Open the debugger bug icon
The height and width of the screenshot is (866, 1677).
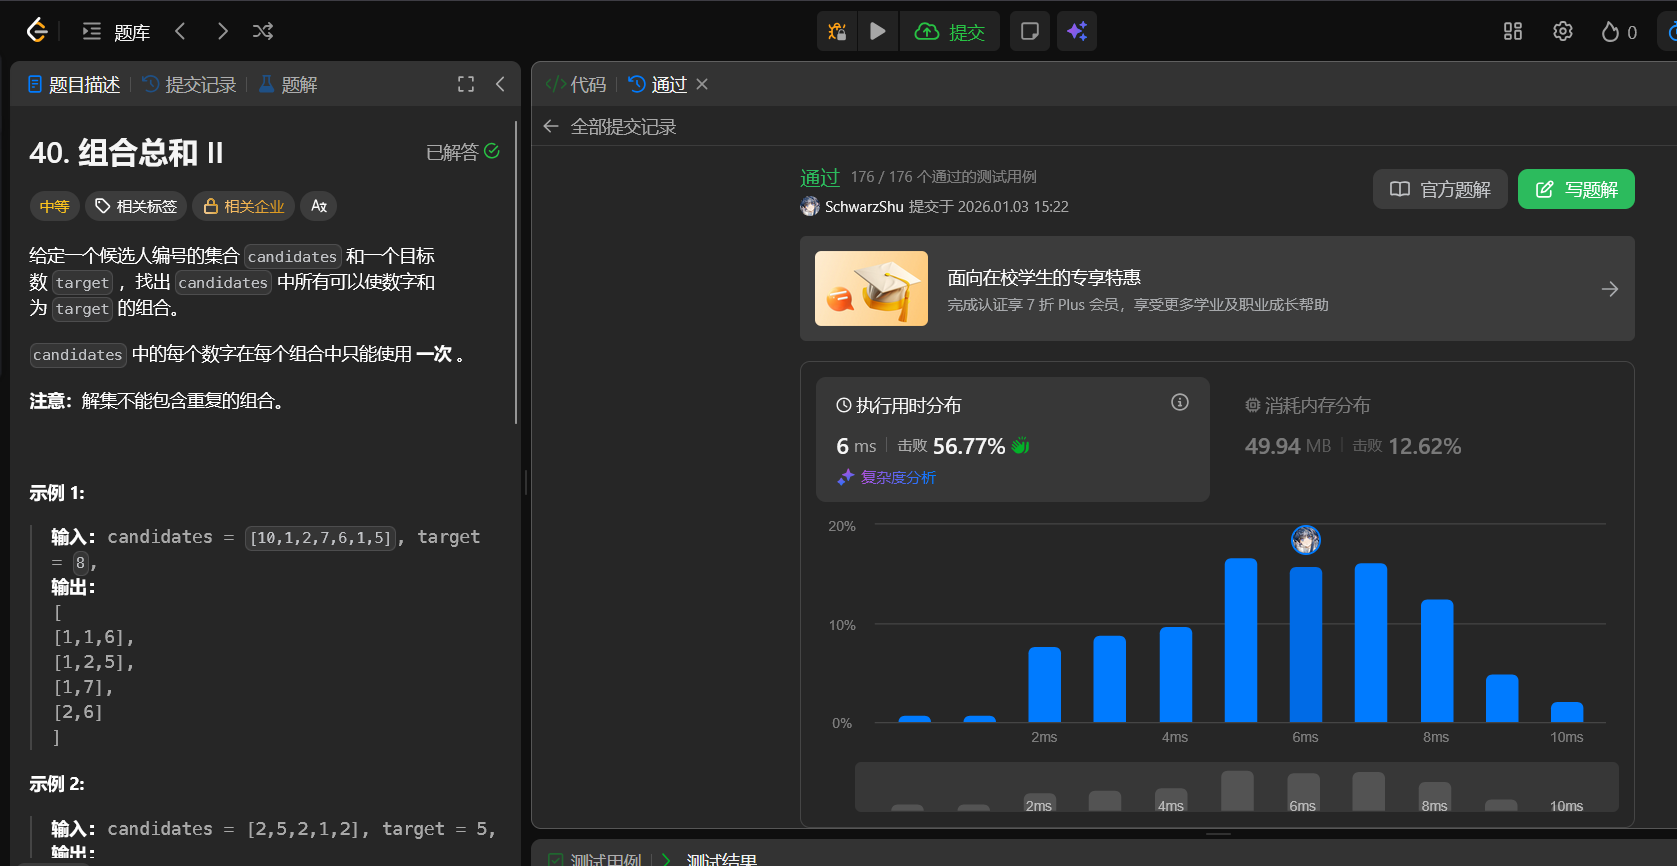(837, 31)
